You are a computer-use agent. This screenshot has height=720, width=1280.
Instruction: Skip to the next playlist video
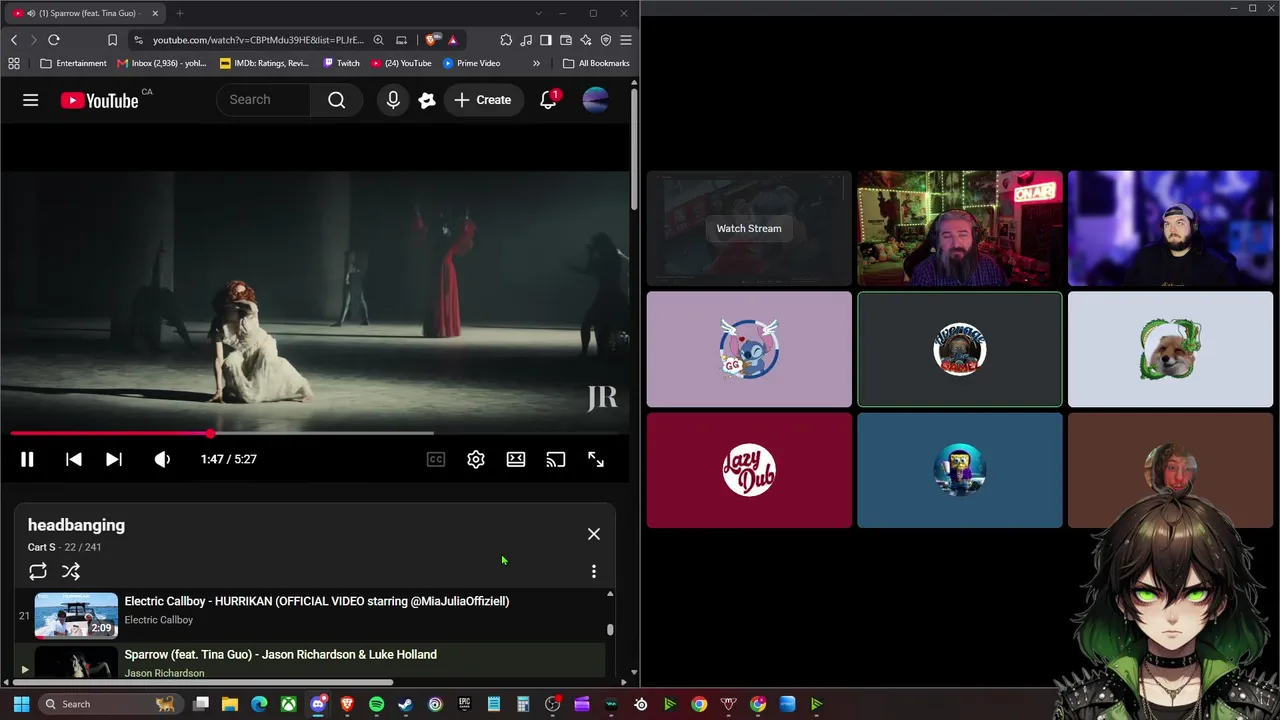point(114,459)
